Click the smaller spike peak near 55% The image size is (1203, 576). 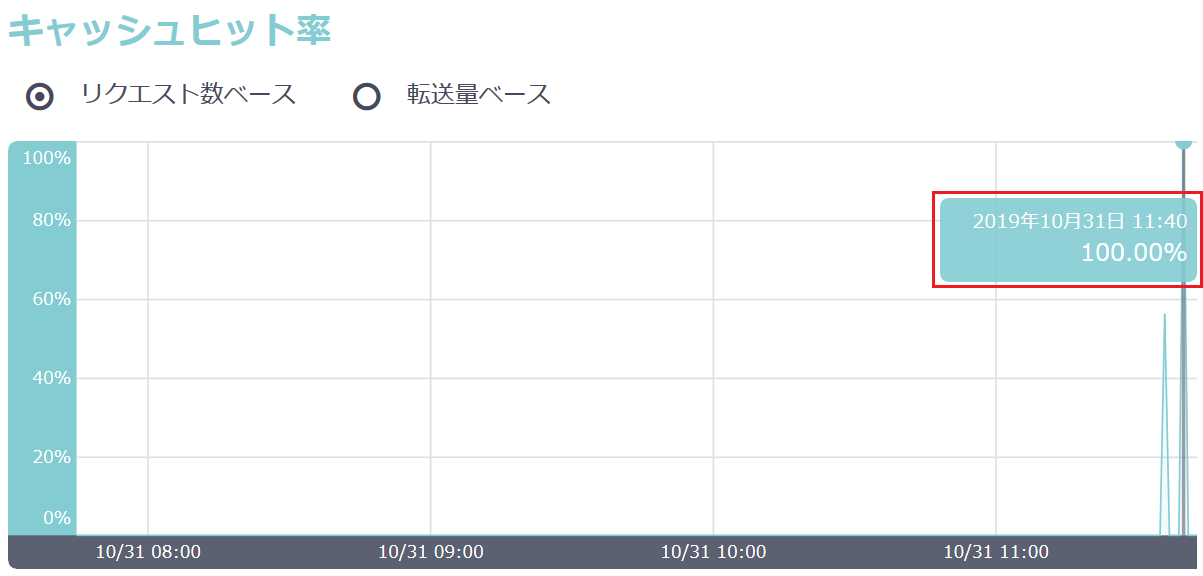[x=1165, y=315]
